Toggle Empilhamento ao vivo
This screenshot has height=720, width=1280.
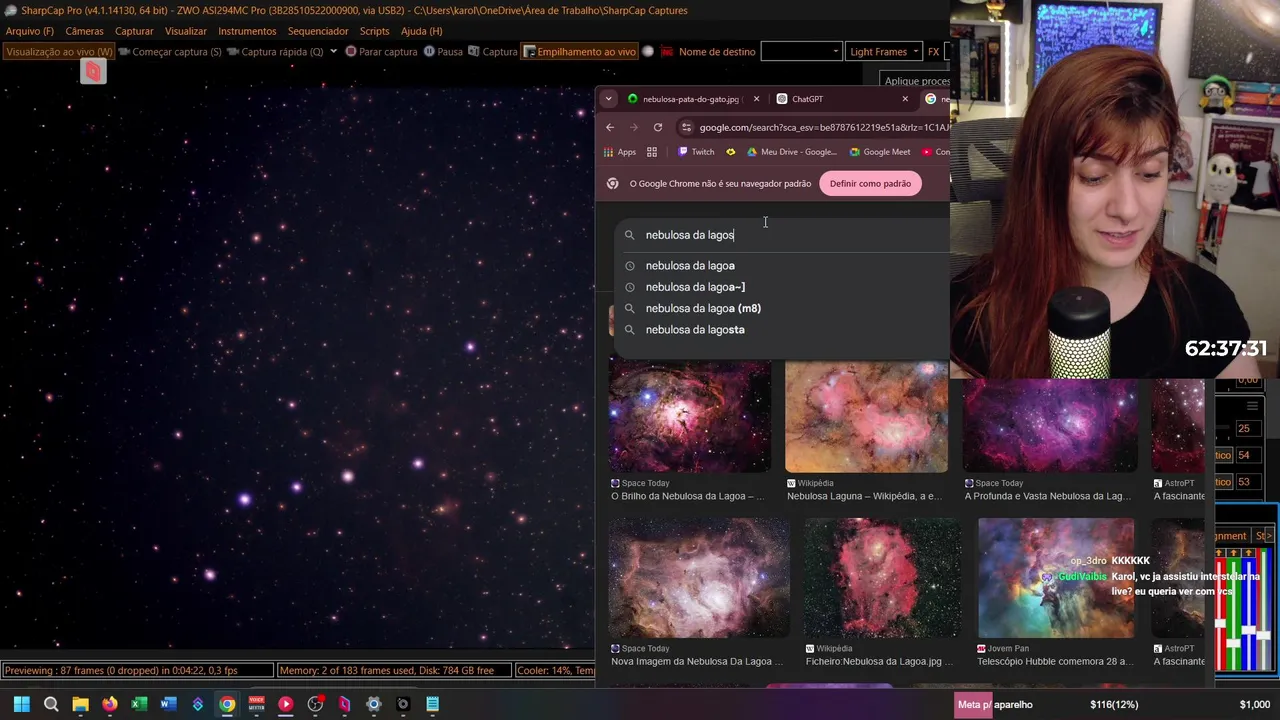579,52
